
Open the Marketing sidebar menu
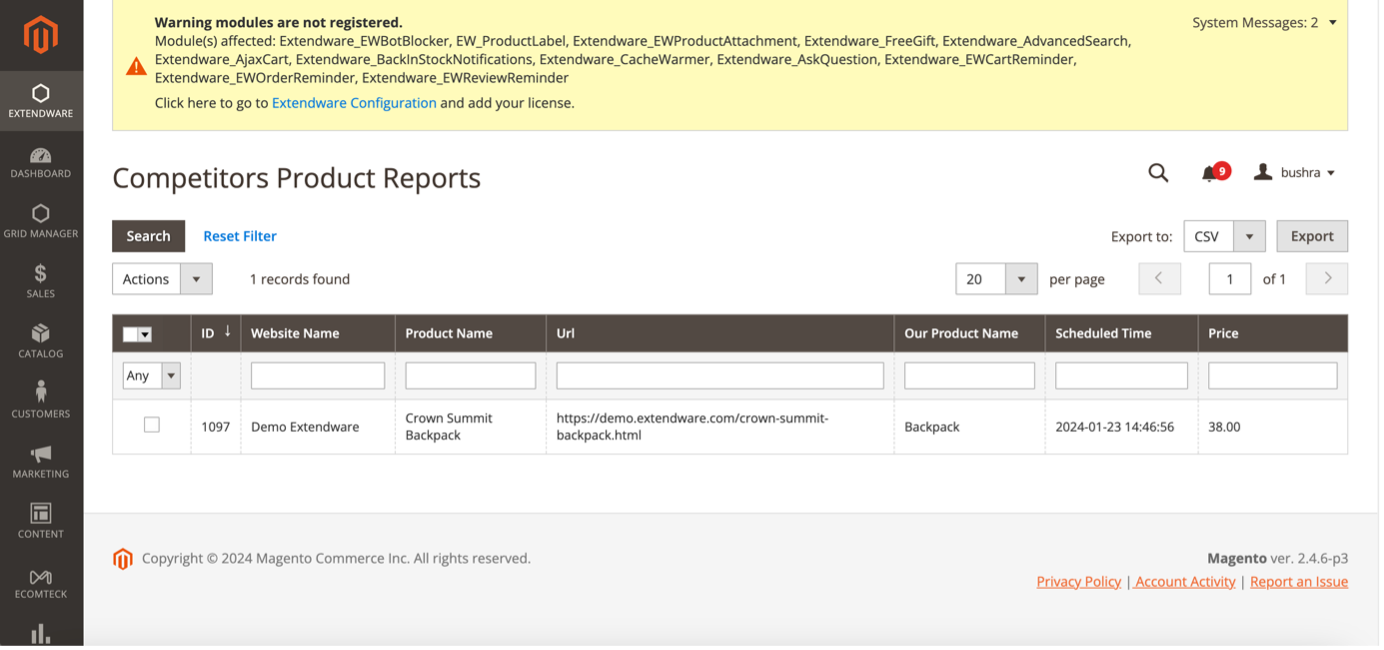[41, 462]
